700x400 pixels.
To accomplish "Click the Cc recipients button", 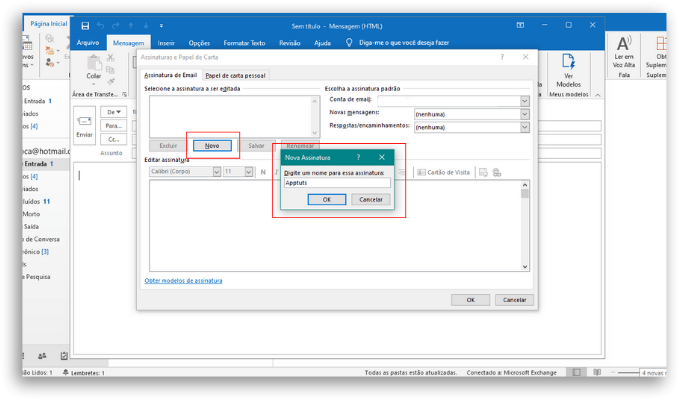I will coord(113,139).
